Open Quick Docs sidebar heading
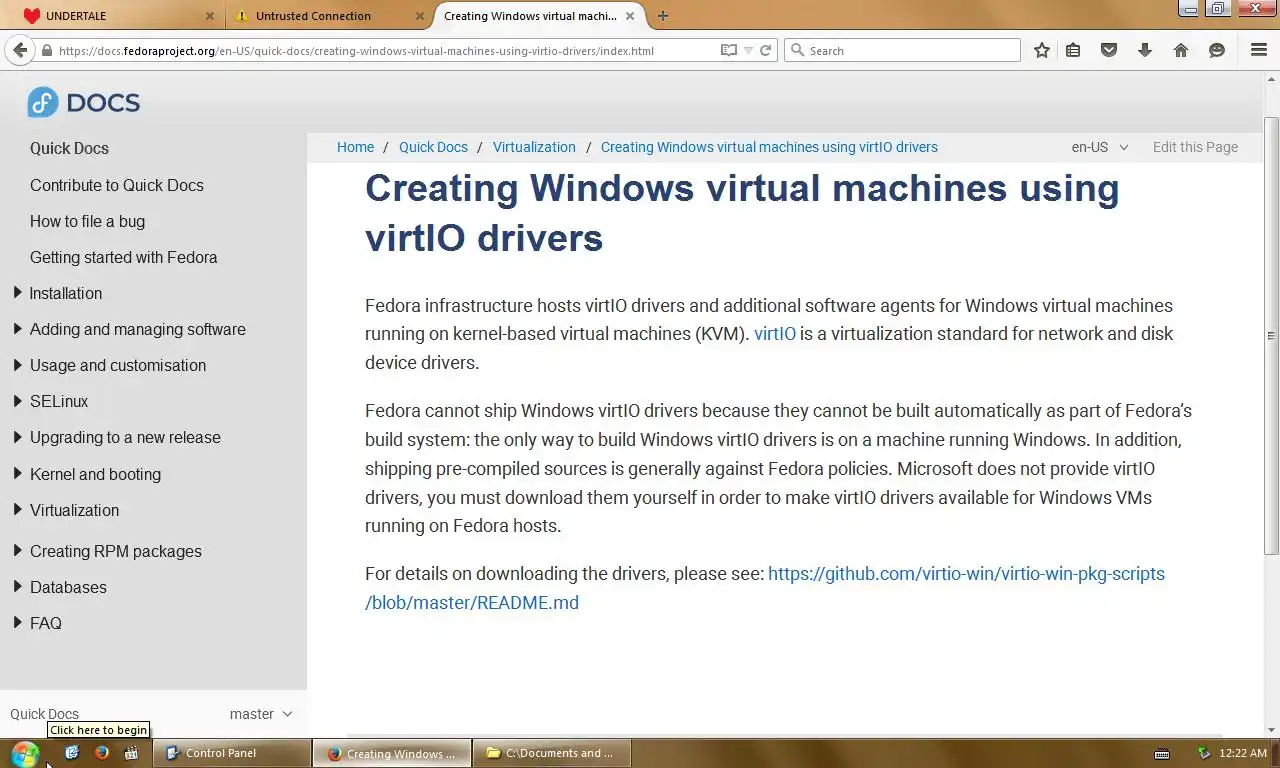This screenshot has width=1280, height=768. (69, 148)
